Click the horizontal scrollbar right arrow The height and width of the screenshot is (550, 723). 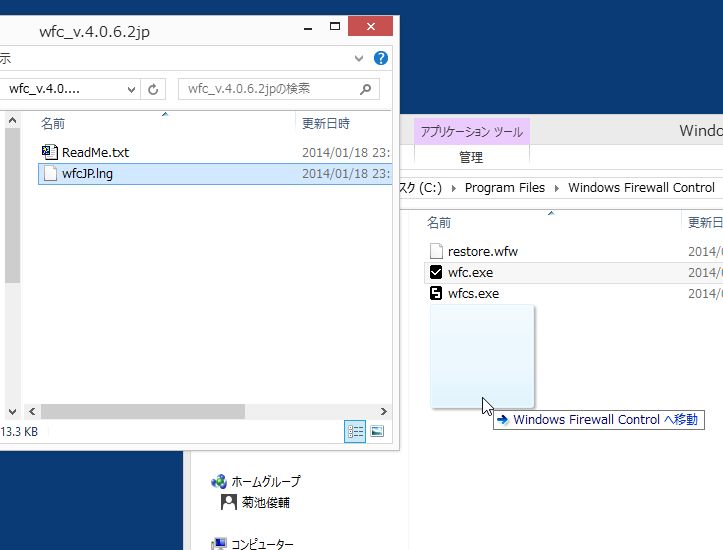(x=383, y=411)
